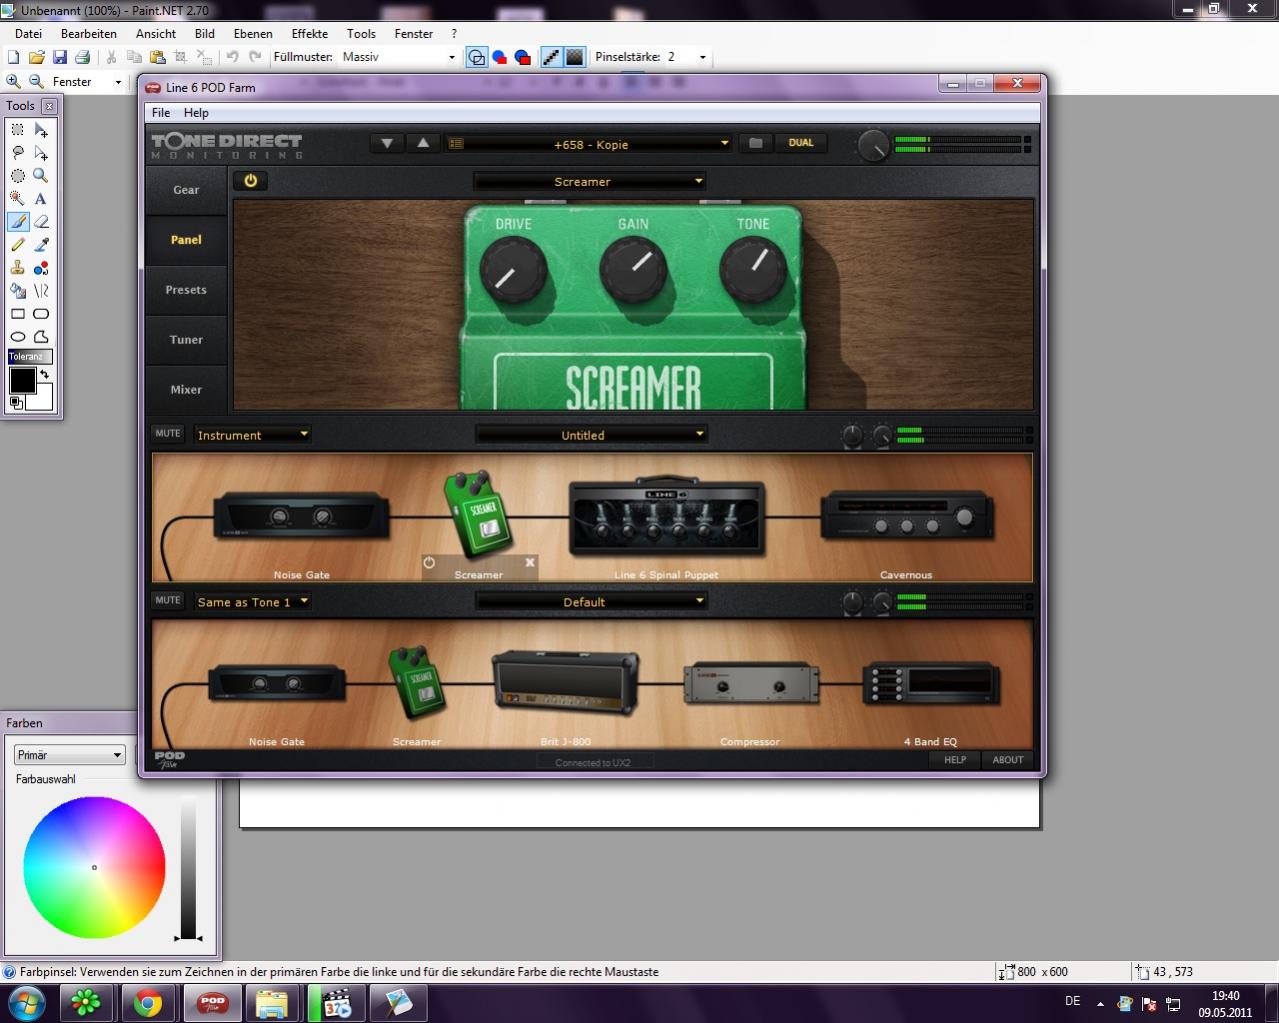Click the Open file icon in Paint.NET toolbar
The image size is (1279, 1023).
[x=37, y=58]
